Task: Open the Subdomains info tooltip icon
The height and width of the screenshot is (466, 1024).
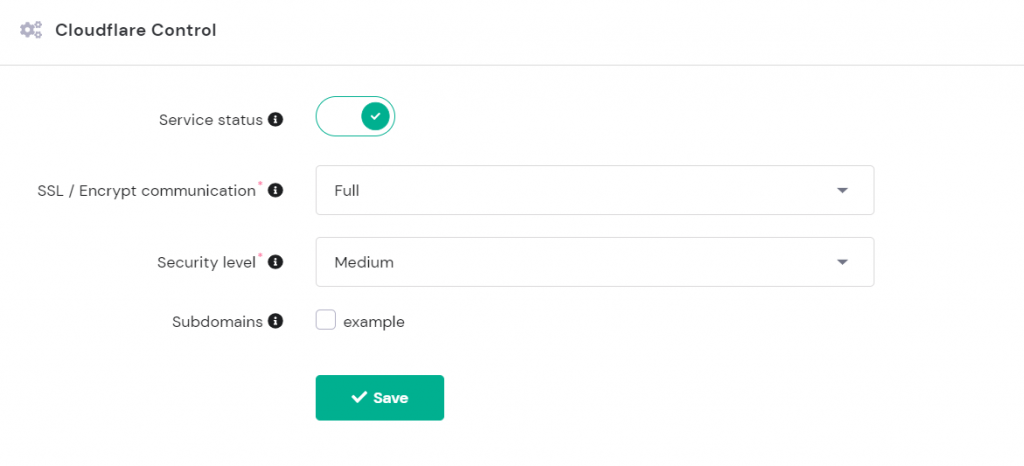Action: (276, 322)
